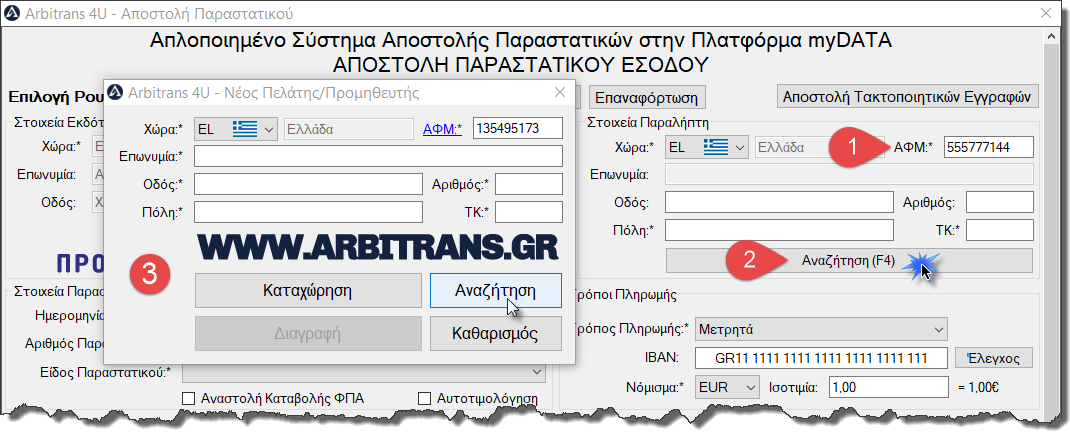Open the ΑΦΜ link in the dialog
Viewport: 1070px width, 432px height.
tap(442, 128)
